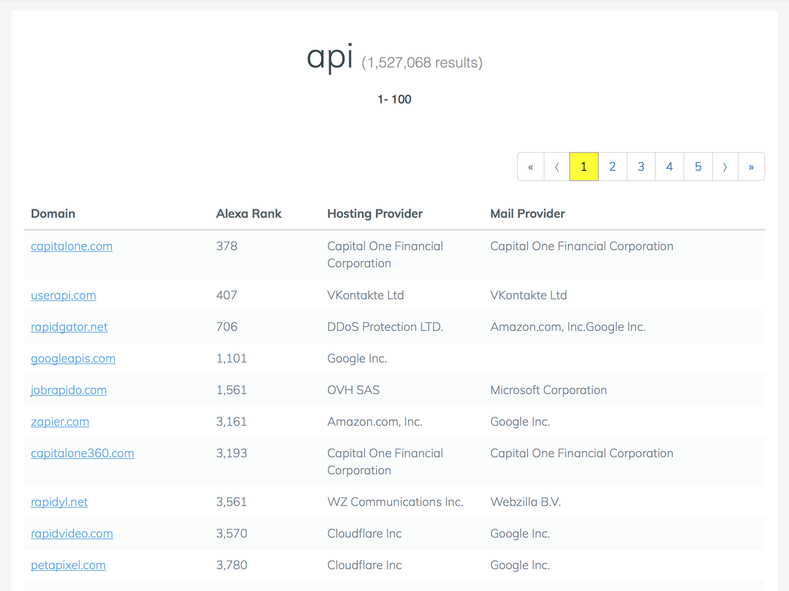Viewport: 789px width, 591px height.
Task: Open the rapidvideo.com domain link
Action: (x=72, y=534)
